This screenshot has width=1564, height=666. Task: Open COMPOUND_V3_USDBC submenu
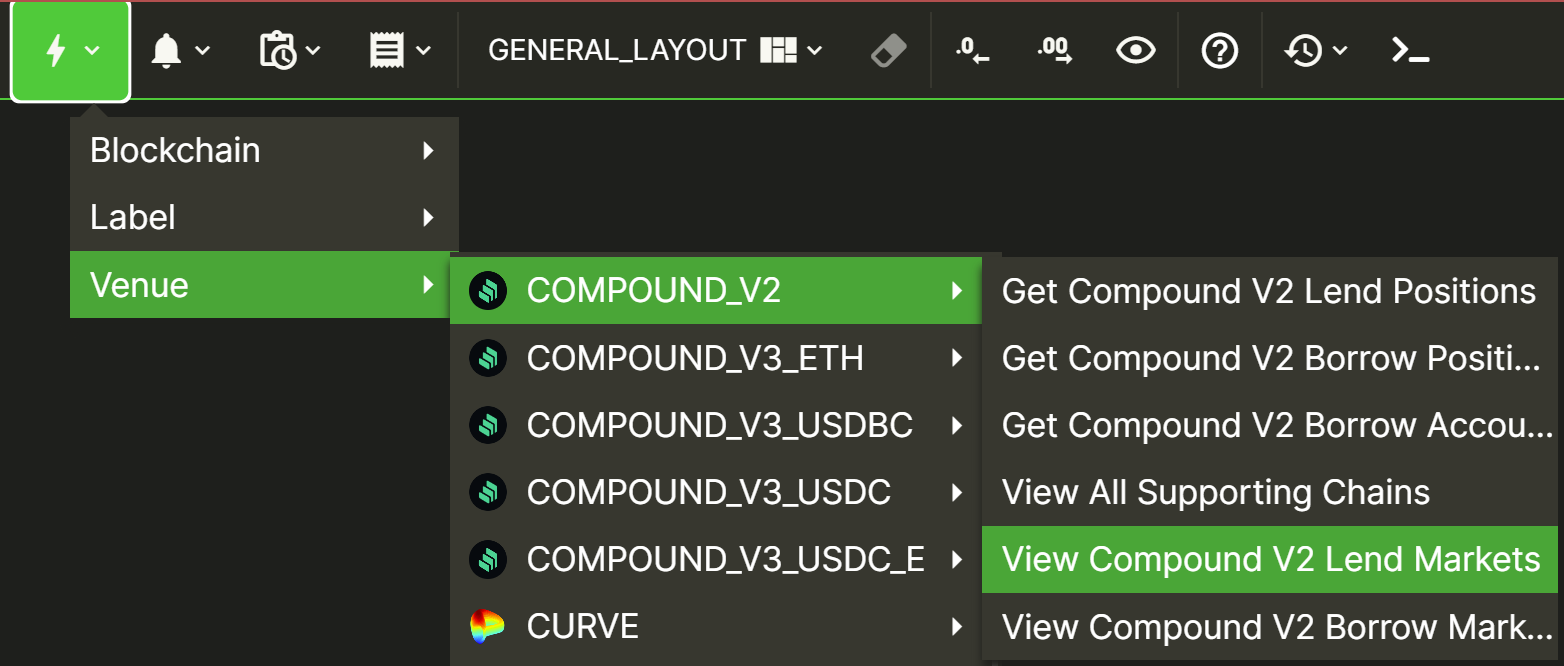click(716, 424)
